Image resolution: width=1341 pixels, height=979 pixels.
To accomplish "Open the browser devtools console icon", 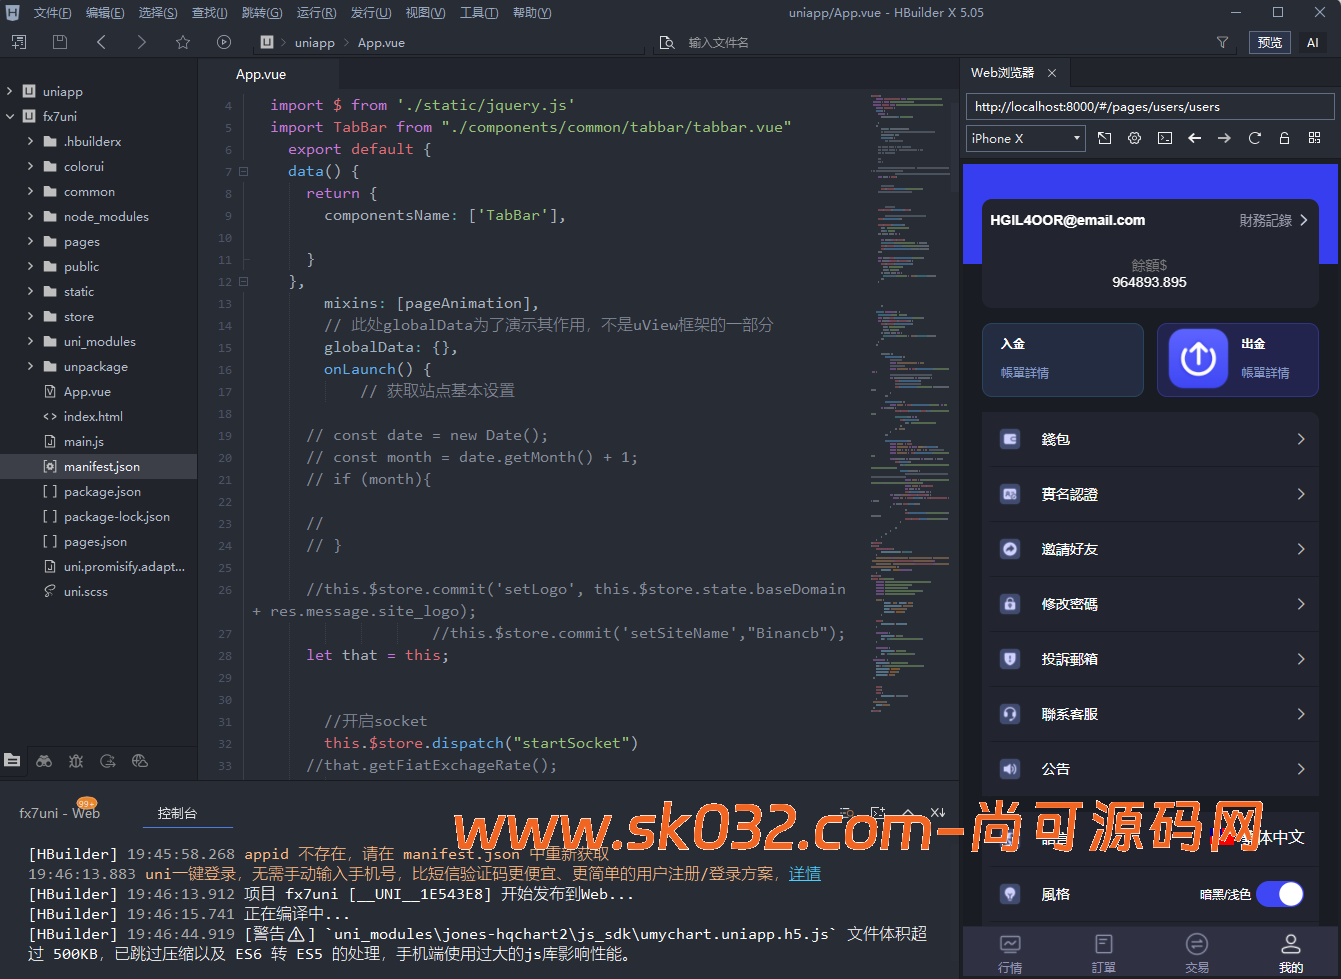I will [1165, 138].
